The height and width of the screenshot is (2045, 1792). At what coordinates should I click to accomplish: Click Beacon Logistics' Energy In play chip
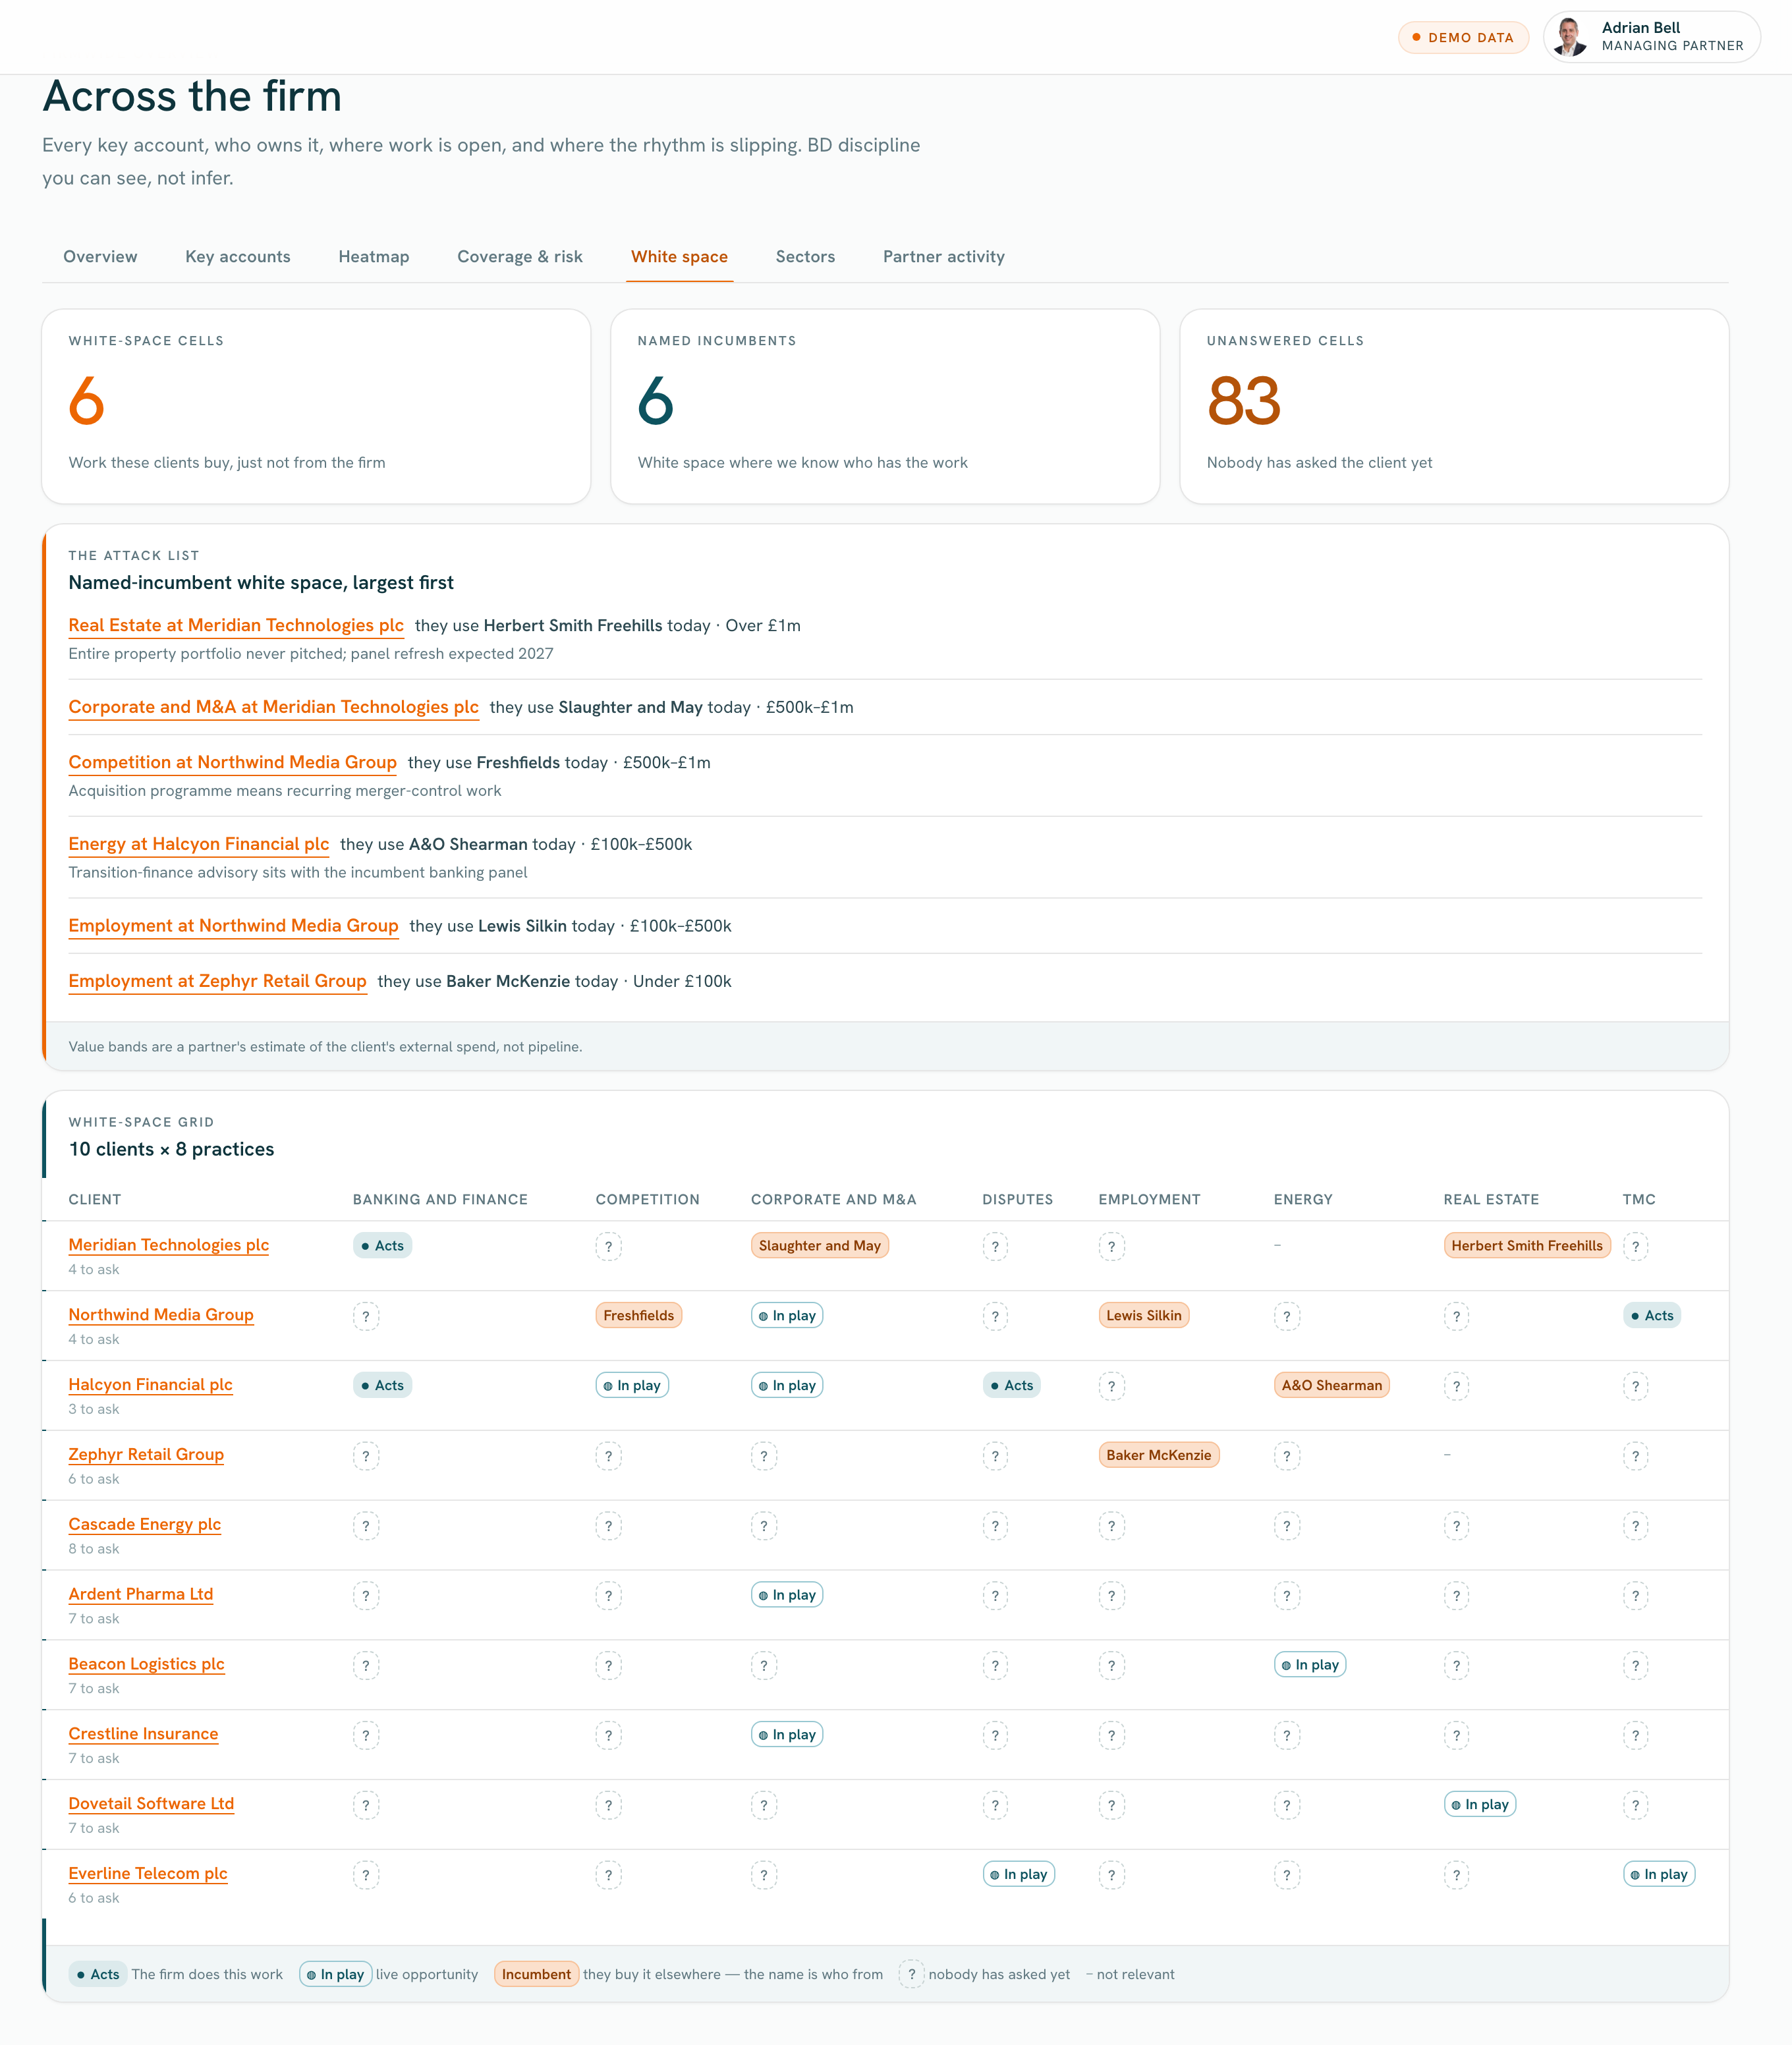[x=1310, y=1665]
